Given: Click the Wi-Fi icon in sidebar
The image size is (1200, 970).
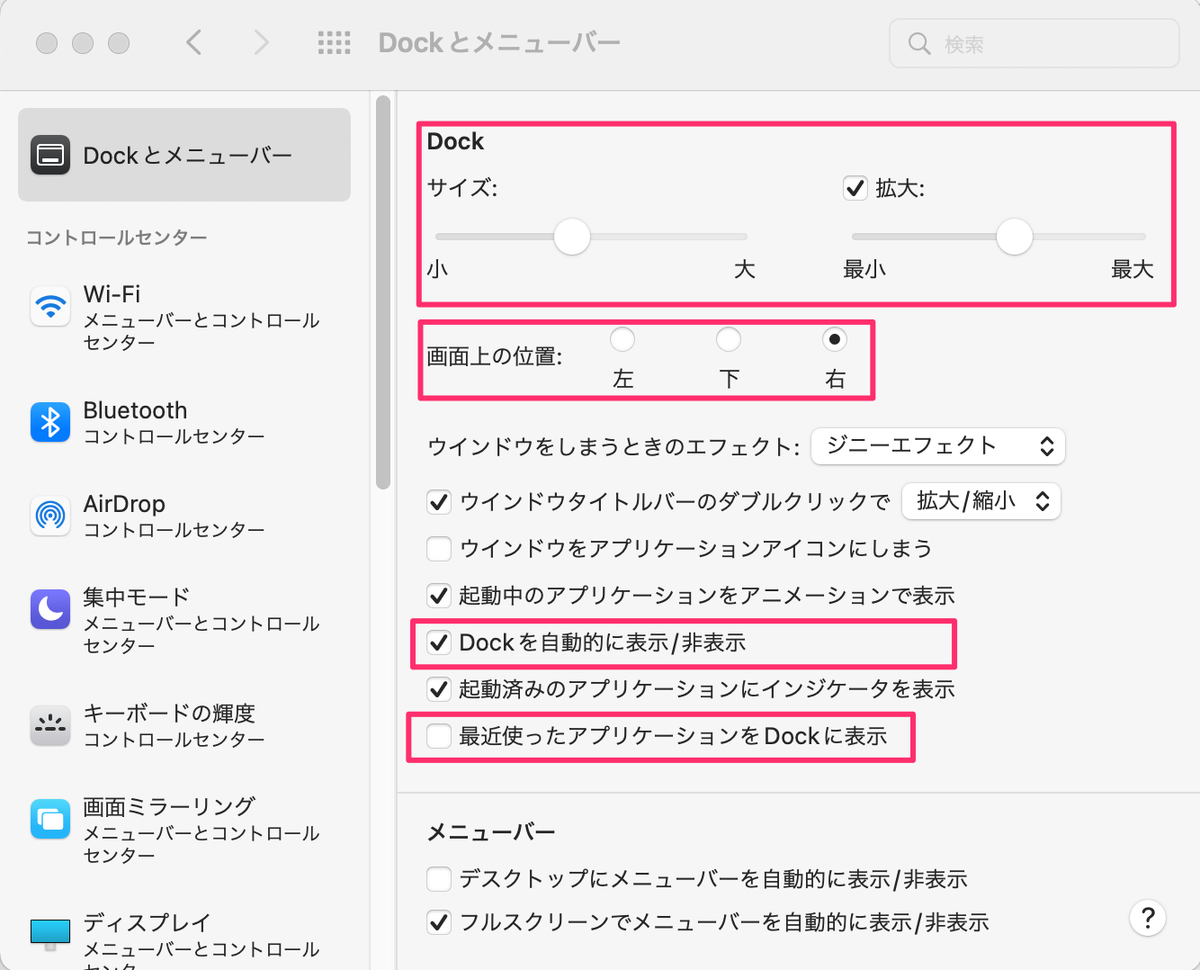Looking at the screenshot, I should [50, 306].
